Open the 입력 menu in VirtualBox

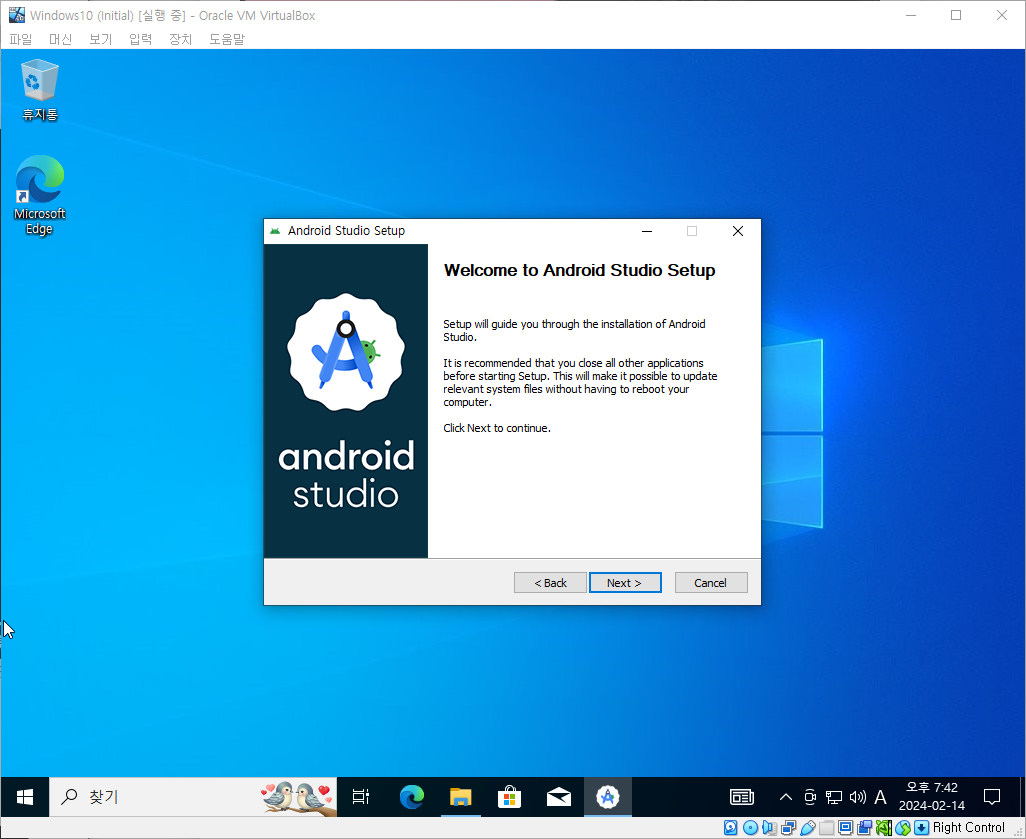[x=140, y=39]
